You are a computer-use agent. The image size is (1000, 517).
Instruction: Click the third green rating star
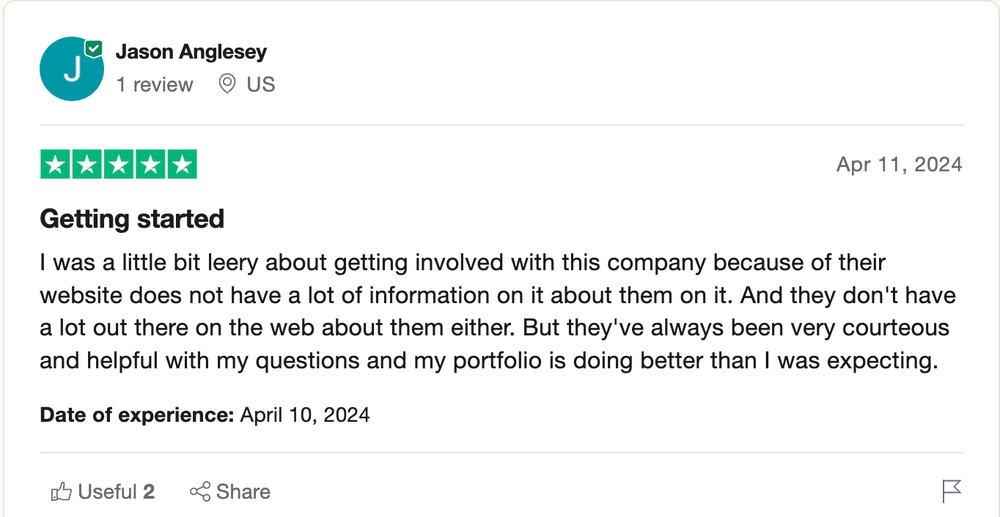pos(118,165)
